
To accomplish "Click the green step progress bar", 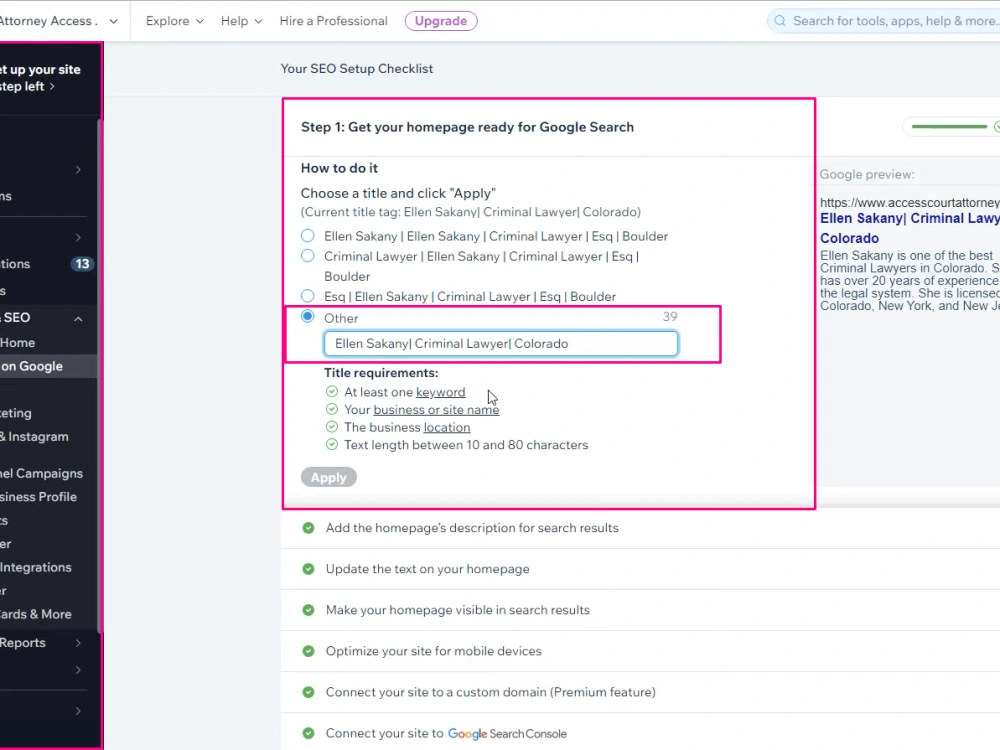I will coord(949,127).
